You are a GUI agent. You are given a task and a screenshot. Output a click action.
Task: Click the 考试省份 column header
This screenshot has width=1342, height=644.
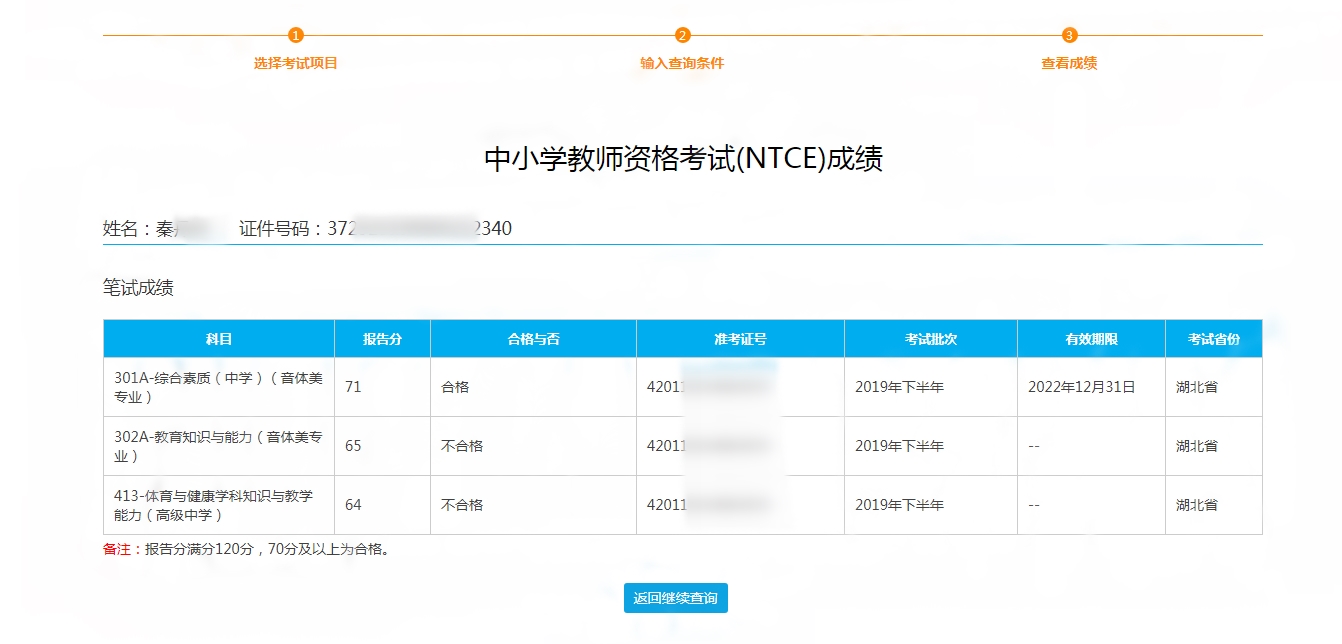point(1213,339)
